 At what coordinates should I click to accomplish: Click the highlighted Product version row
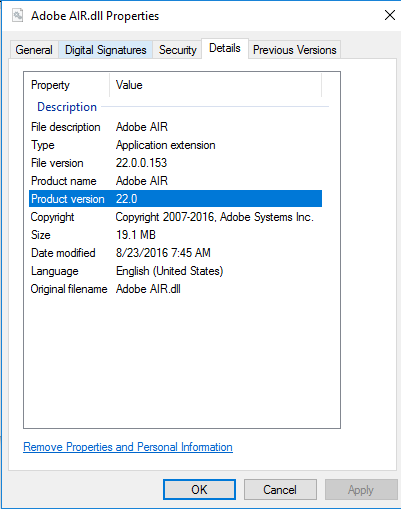[175, 199]
